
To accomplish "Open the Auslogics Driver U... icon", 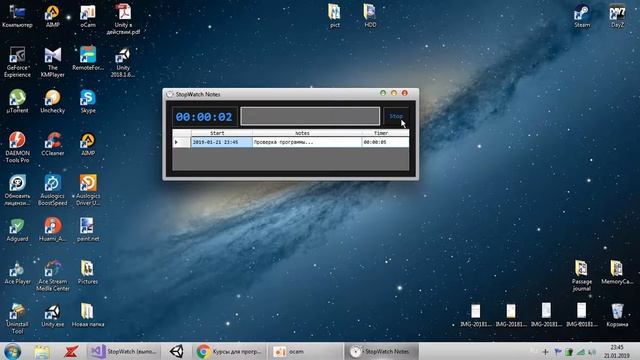I will point(88,190).
